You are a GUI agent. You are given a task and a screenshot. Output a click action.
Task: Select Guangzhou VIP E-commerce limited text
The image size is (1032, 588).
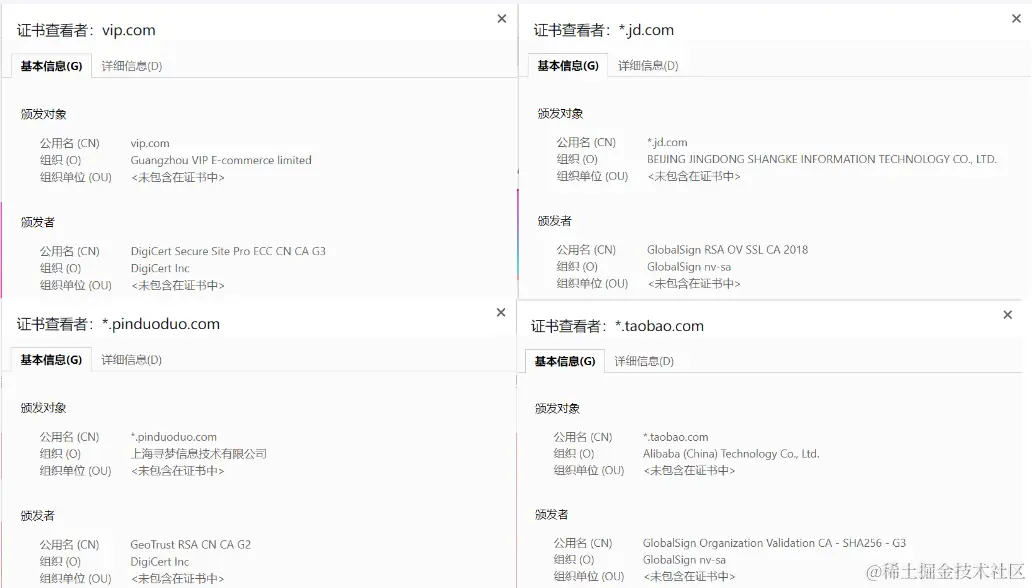click(221, 160)
